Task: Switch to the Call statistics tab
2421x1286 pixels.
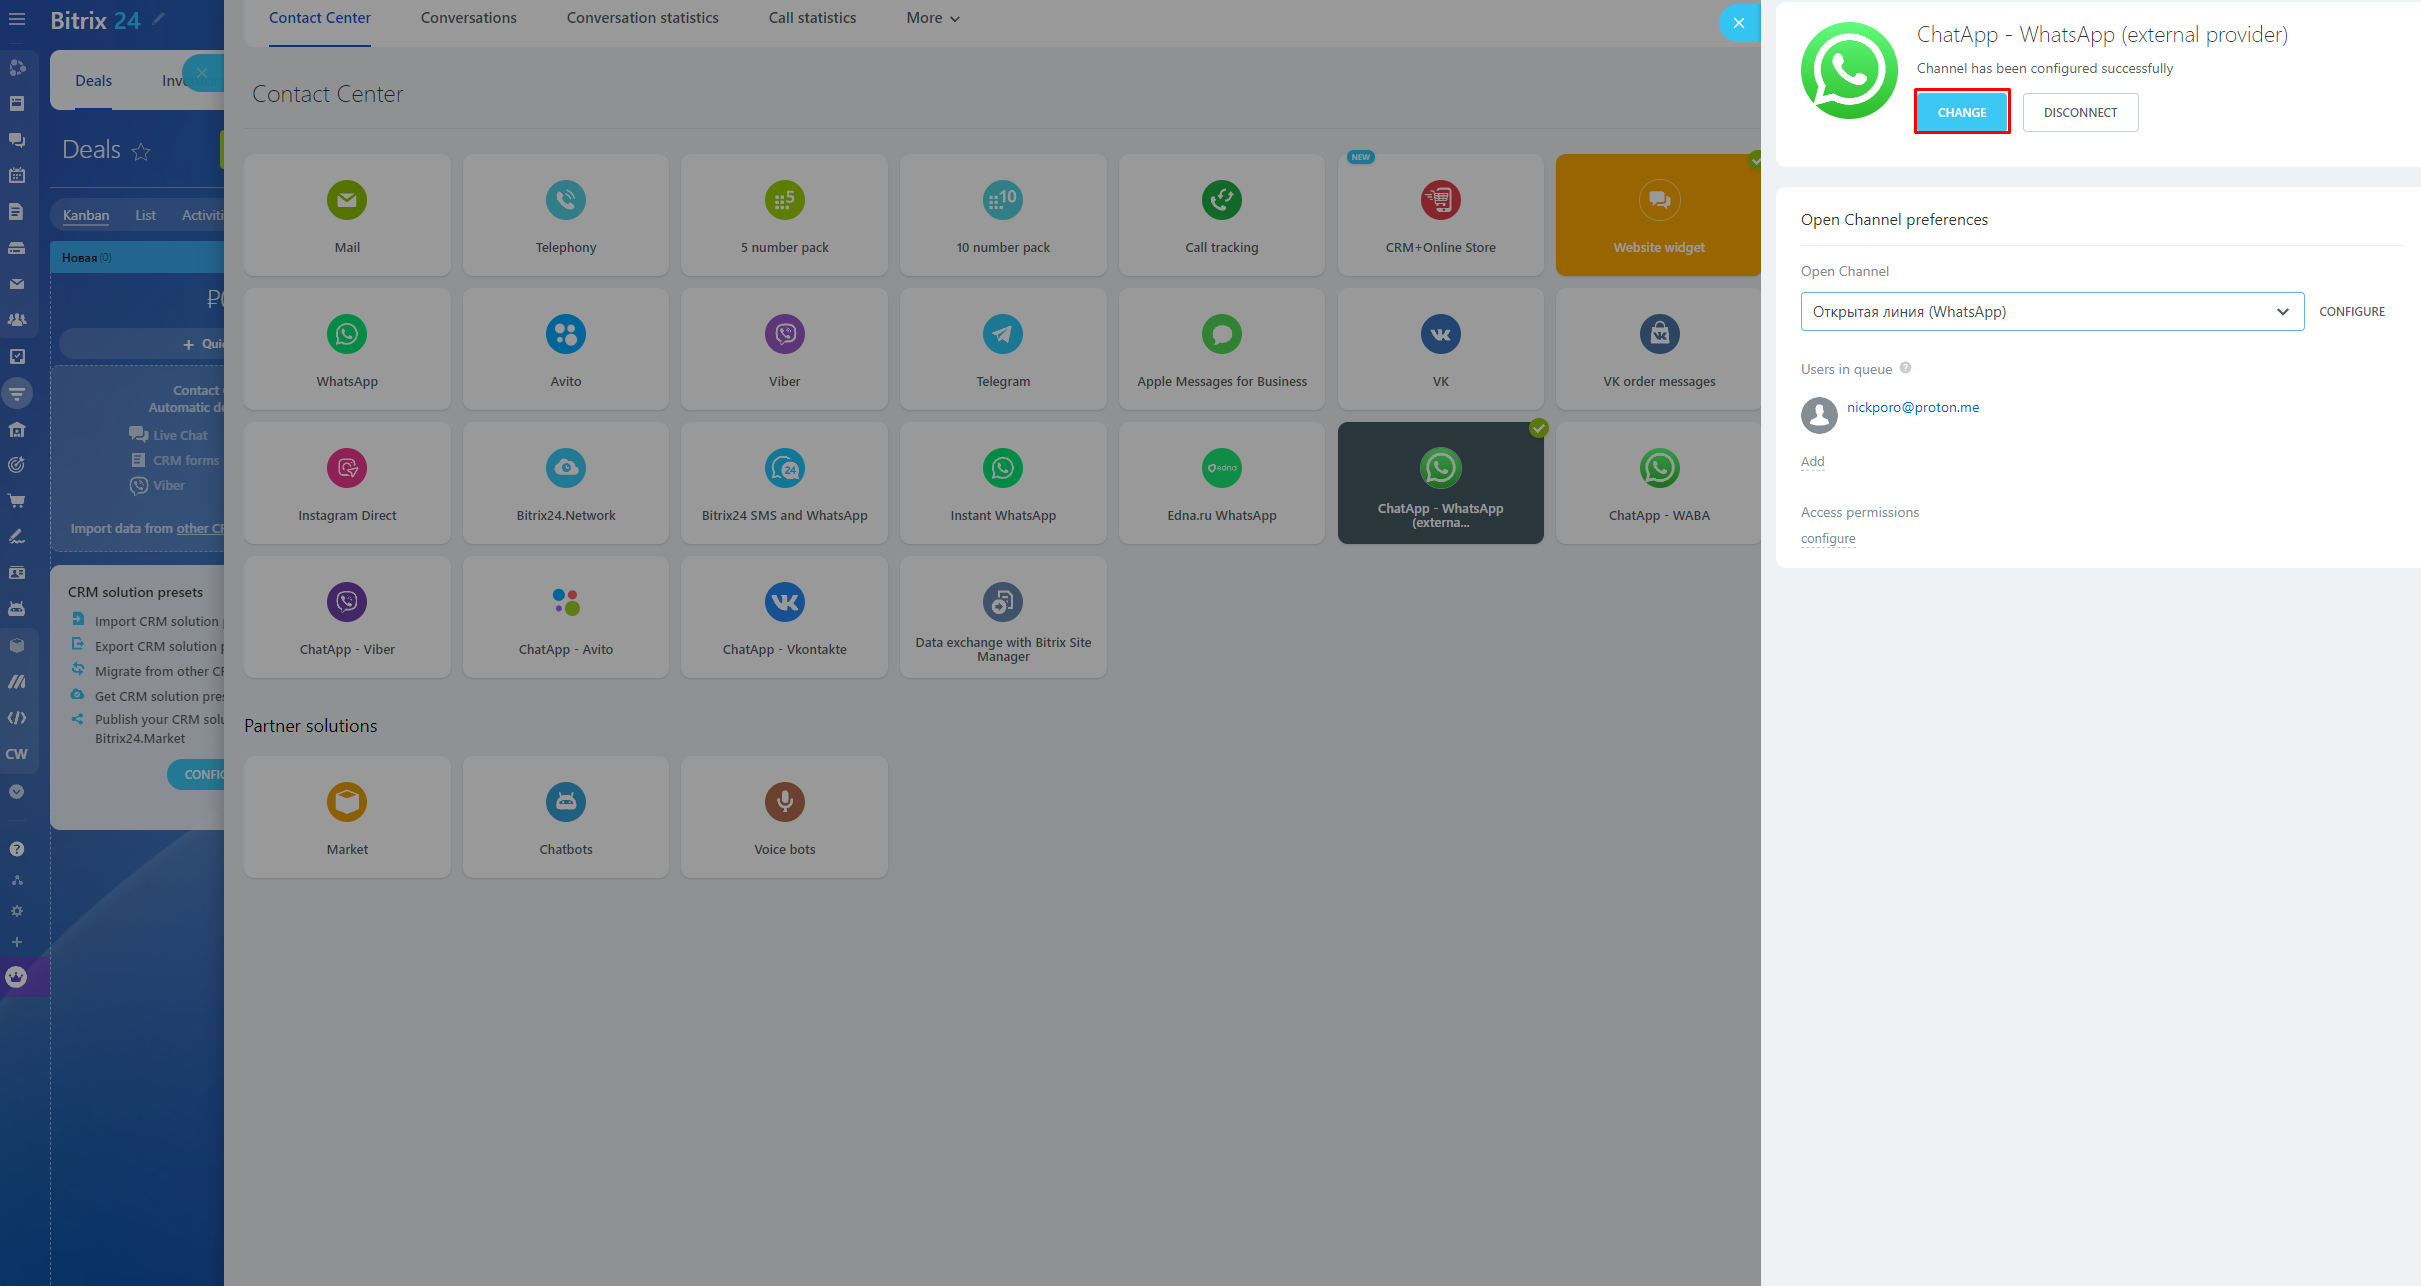Action: (x=812, y=18)
